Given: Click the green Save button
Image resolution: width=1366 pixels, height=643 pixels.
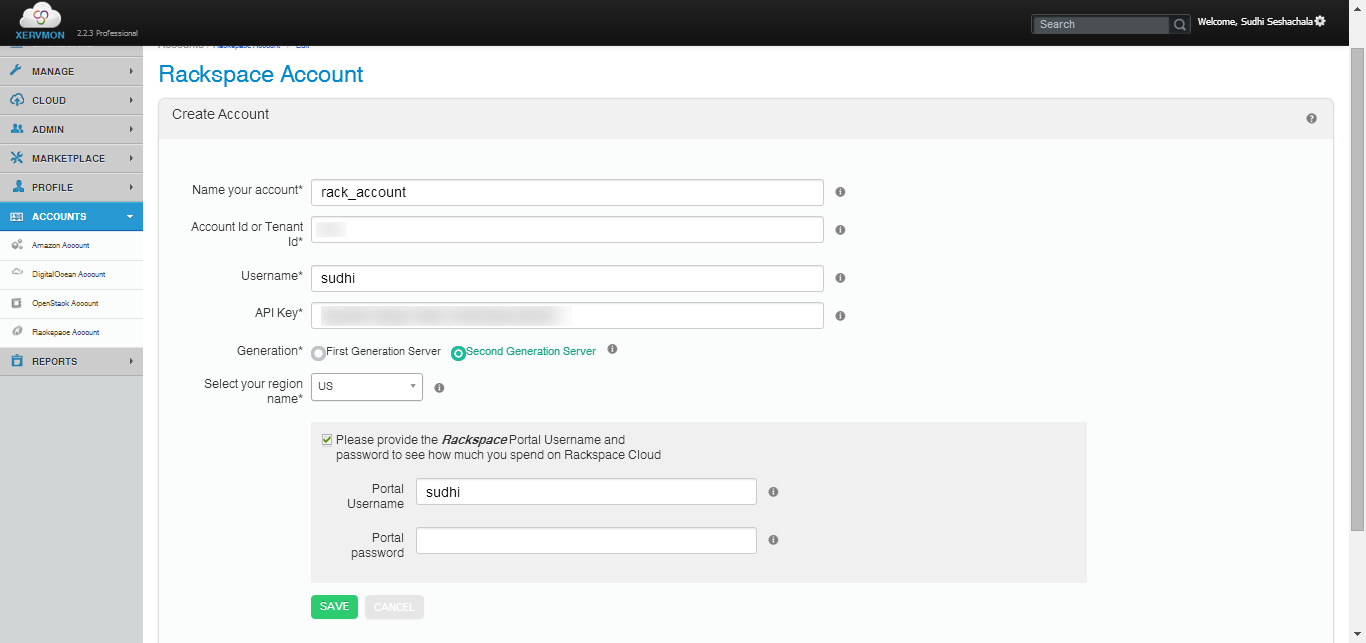Looking at the screenshot, I should point(334,606).
